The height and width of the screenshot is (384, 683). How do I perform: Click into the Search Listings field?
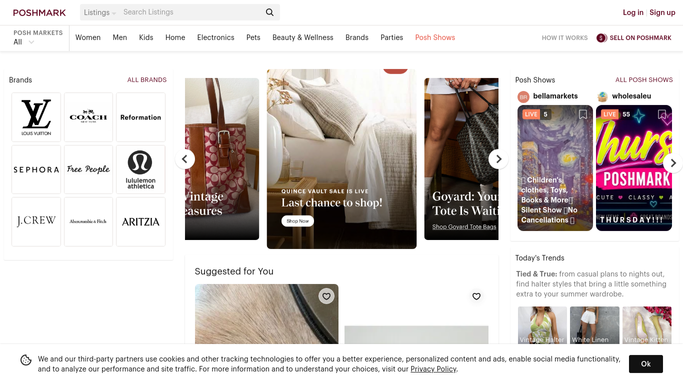point(192,12)
